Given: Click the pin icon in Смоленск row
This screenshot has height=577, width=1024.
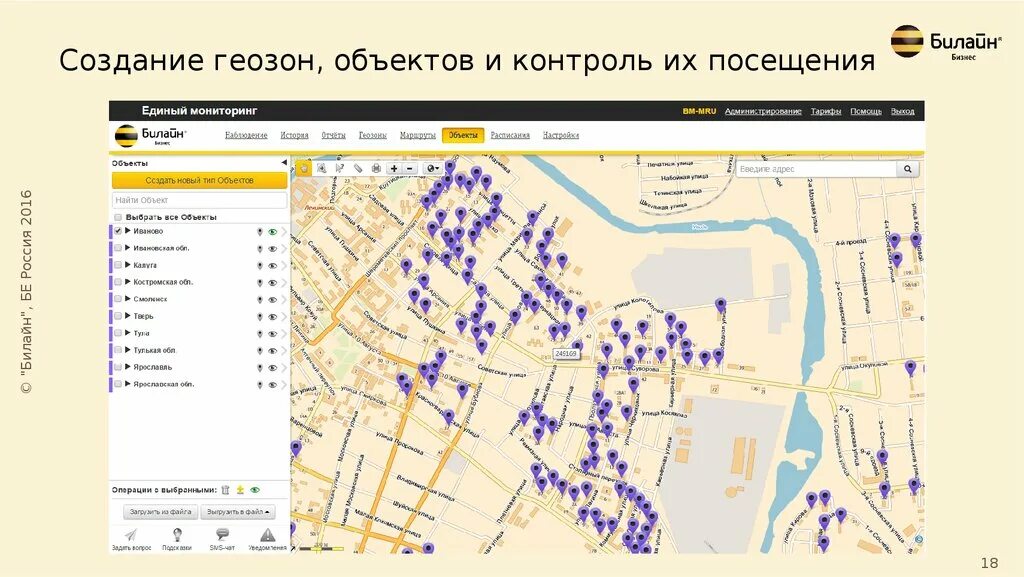Looking at the screenshot, I should (x=260, y=300).
